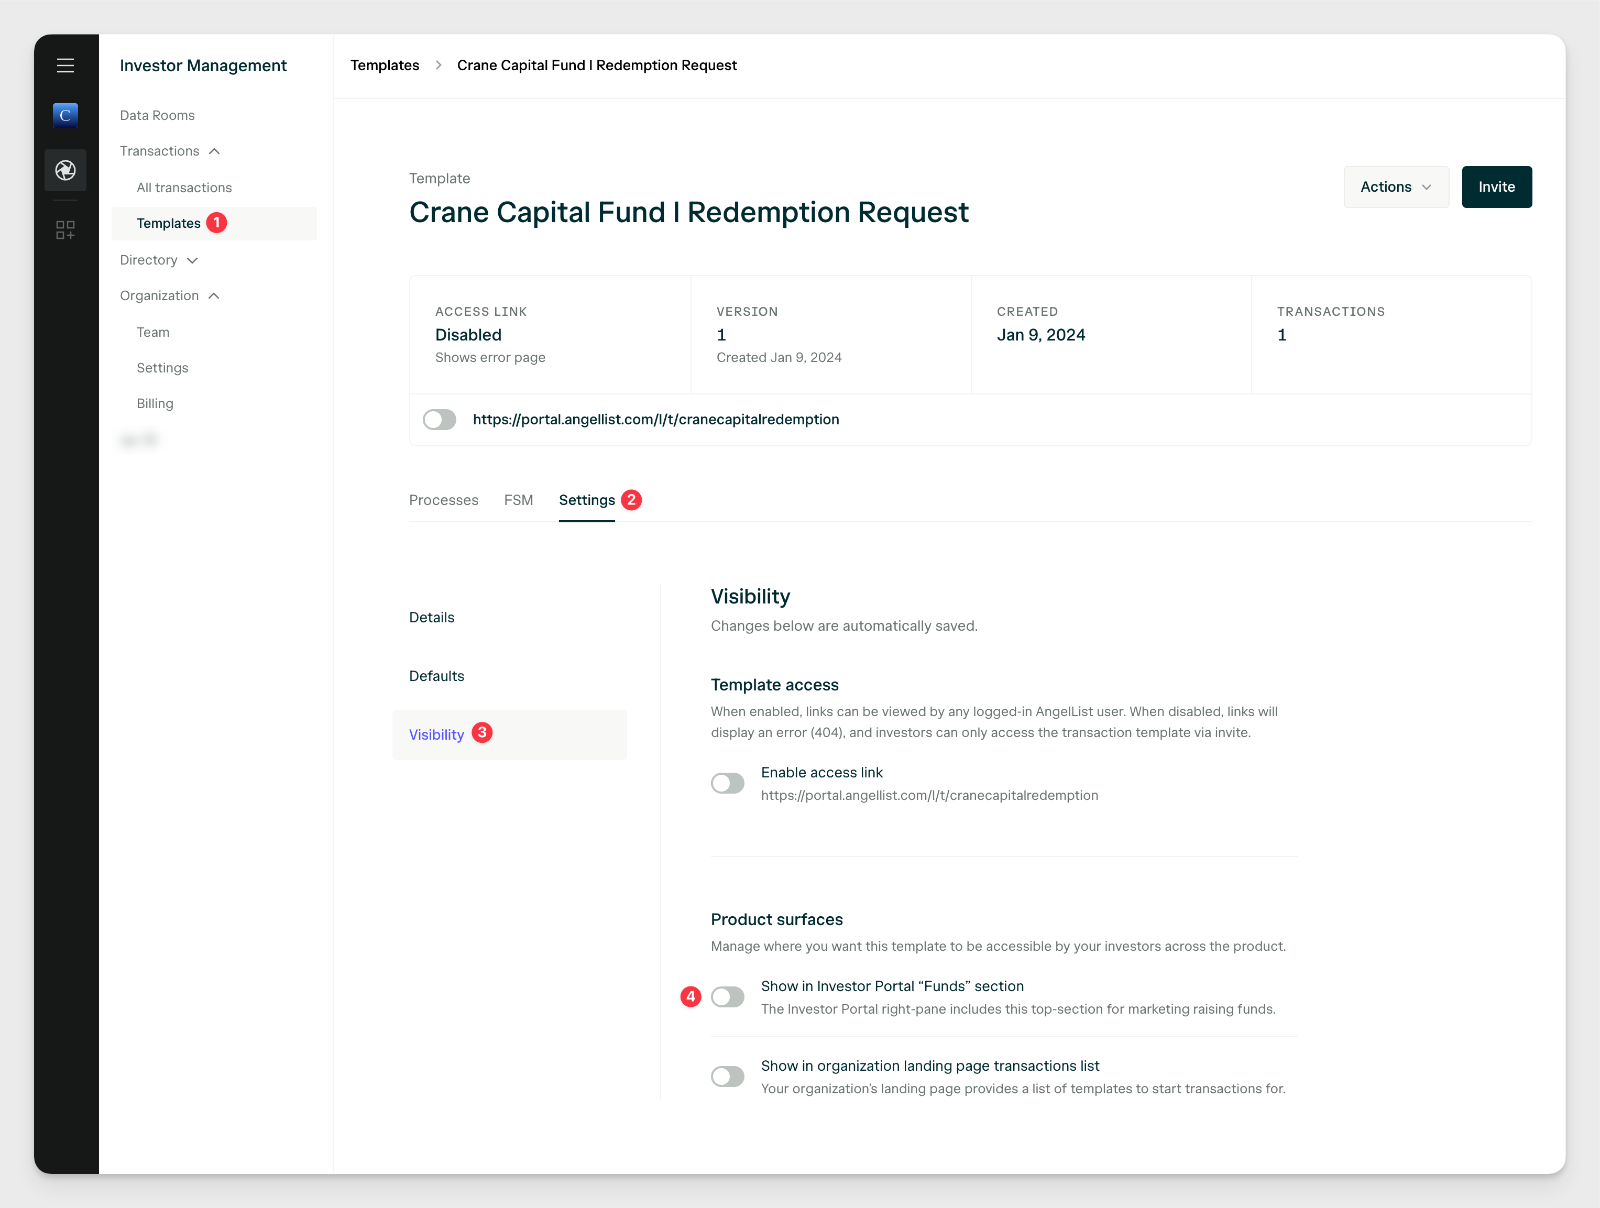Open Team page in sidebar
Image resolution: width=1600 pixels, height=1208 pixels.
(153, 333)
